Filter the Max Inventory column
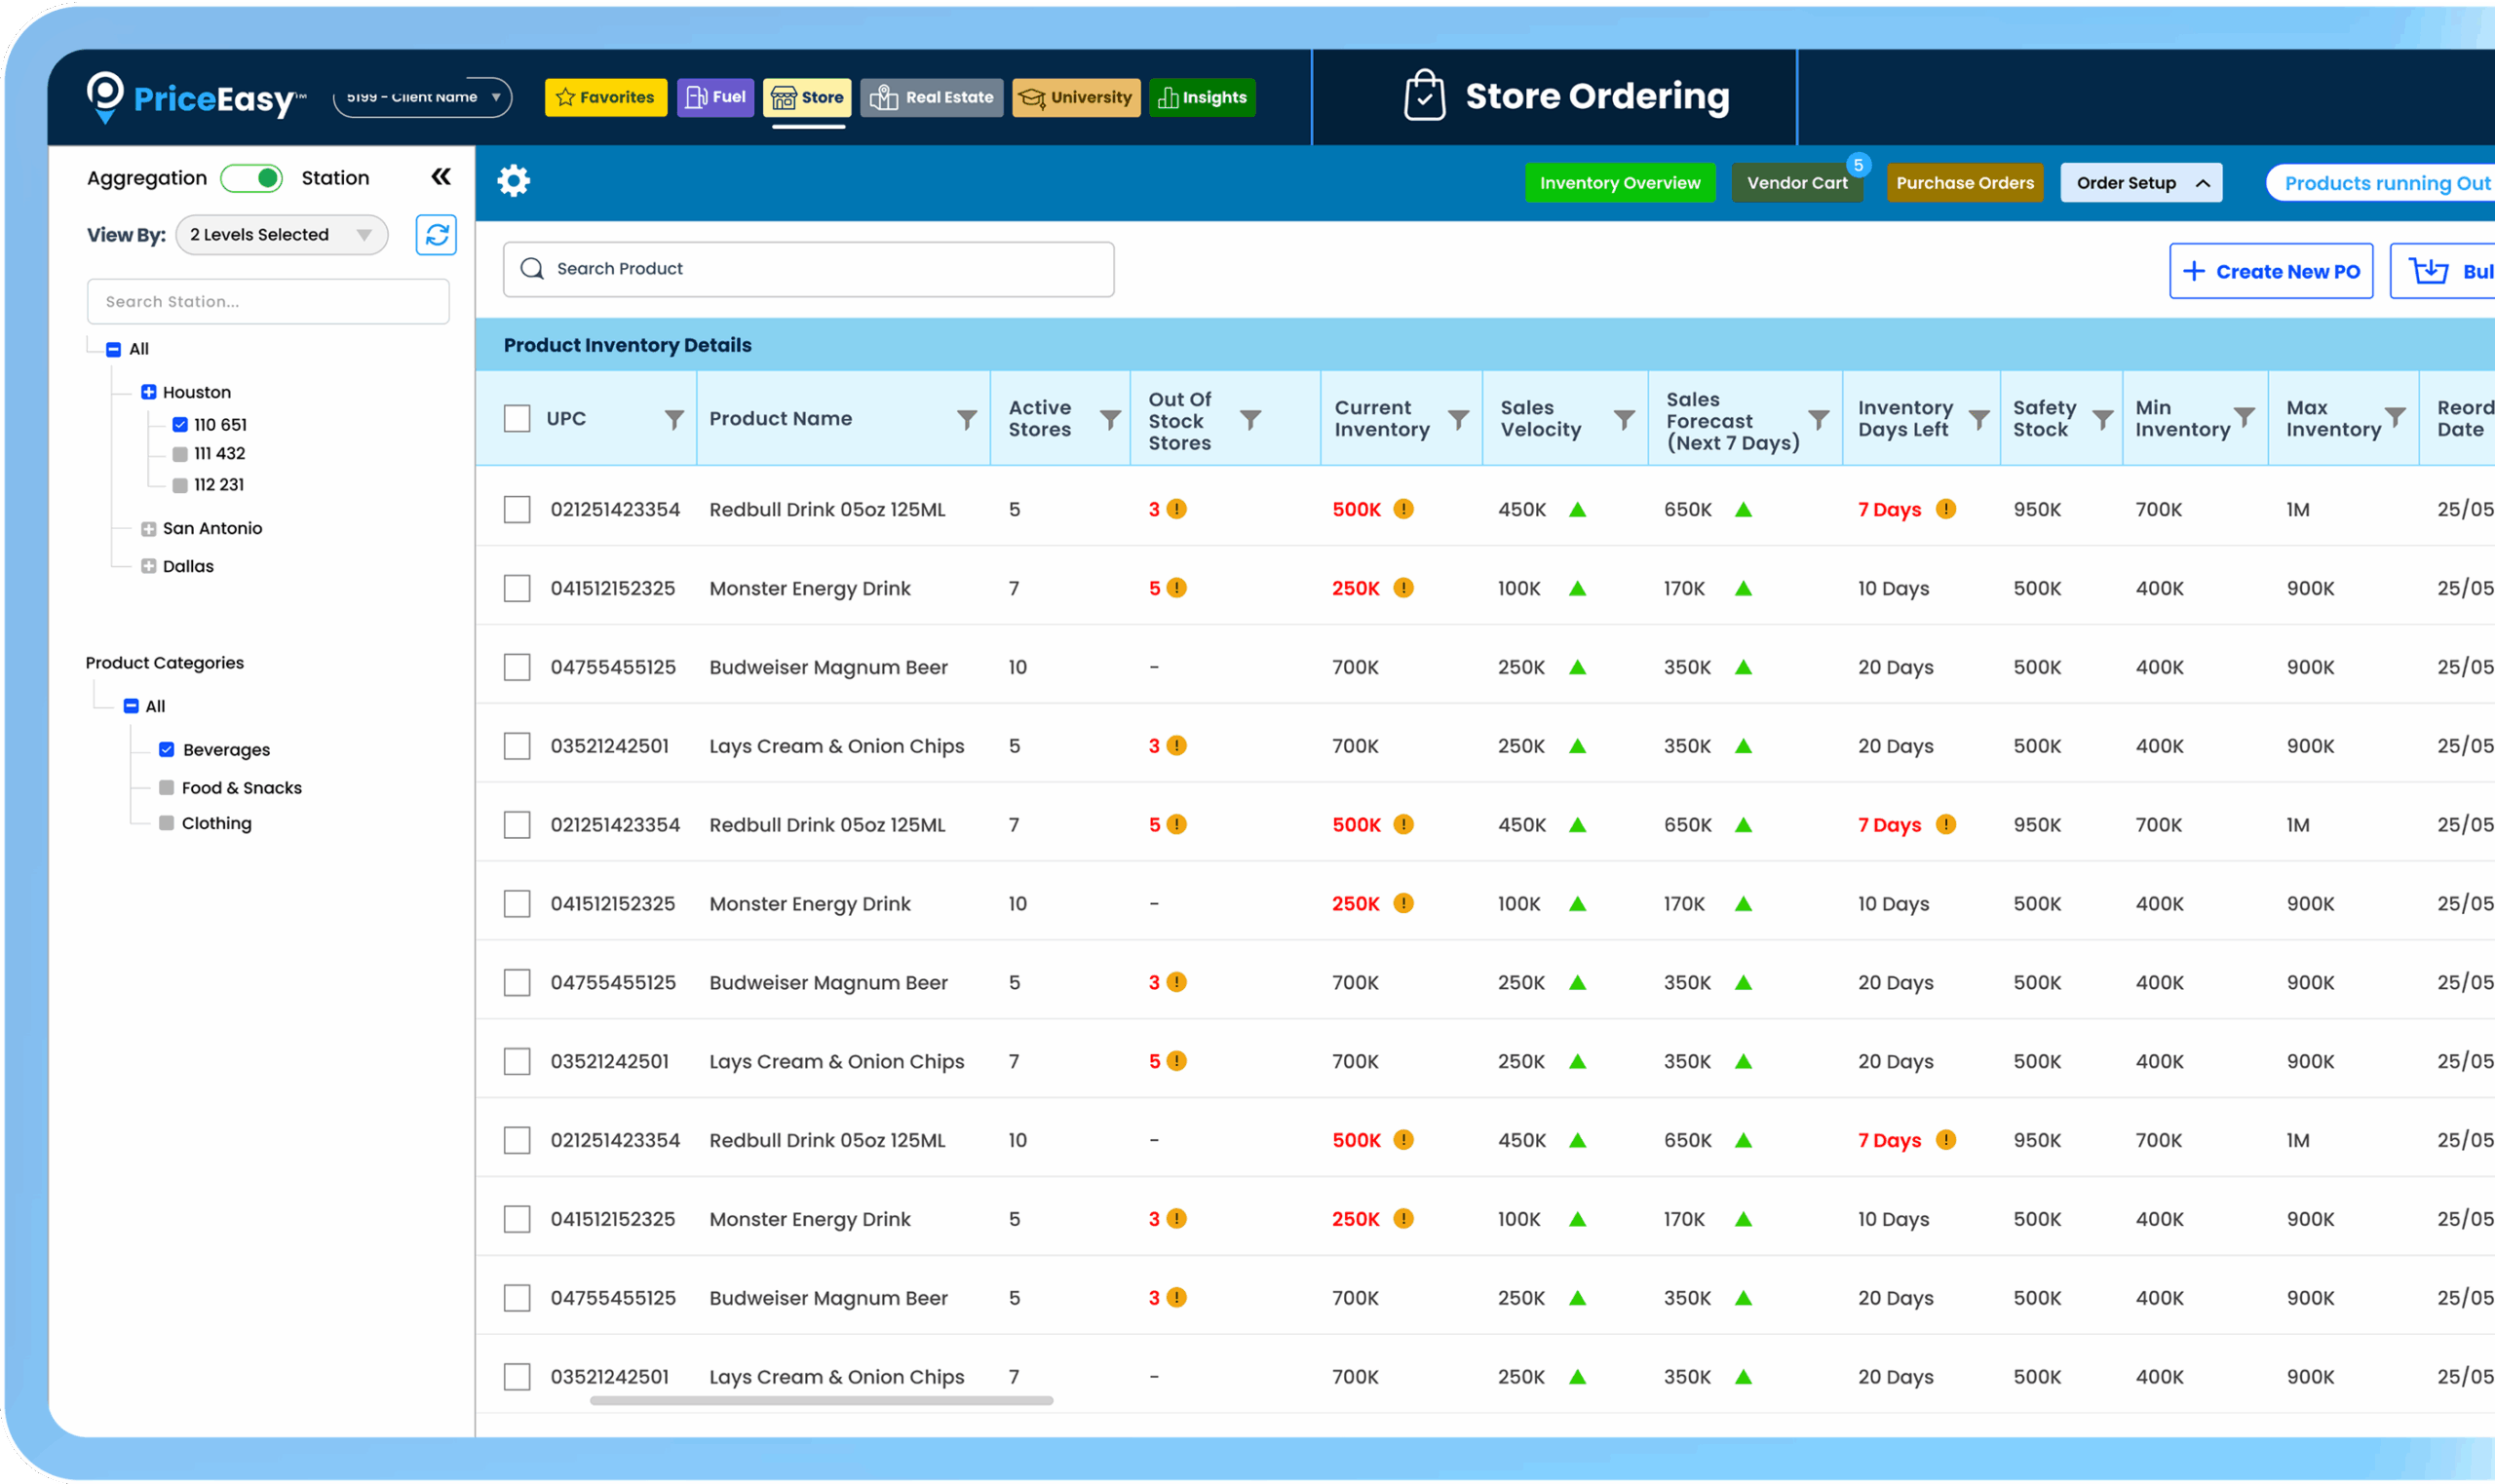The width and height of the screenshot is (2495, 1484). coord(2394,416)
